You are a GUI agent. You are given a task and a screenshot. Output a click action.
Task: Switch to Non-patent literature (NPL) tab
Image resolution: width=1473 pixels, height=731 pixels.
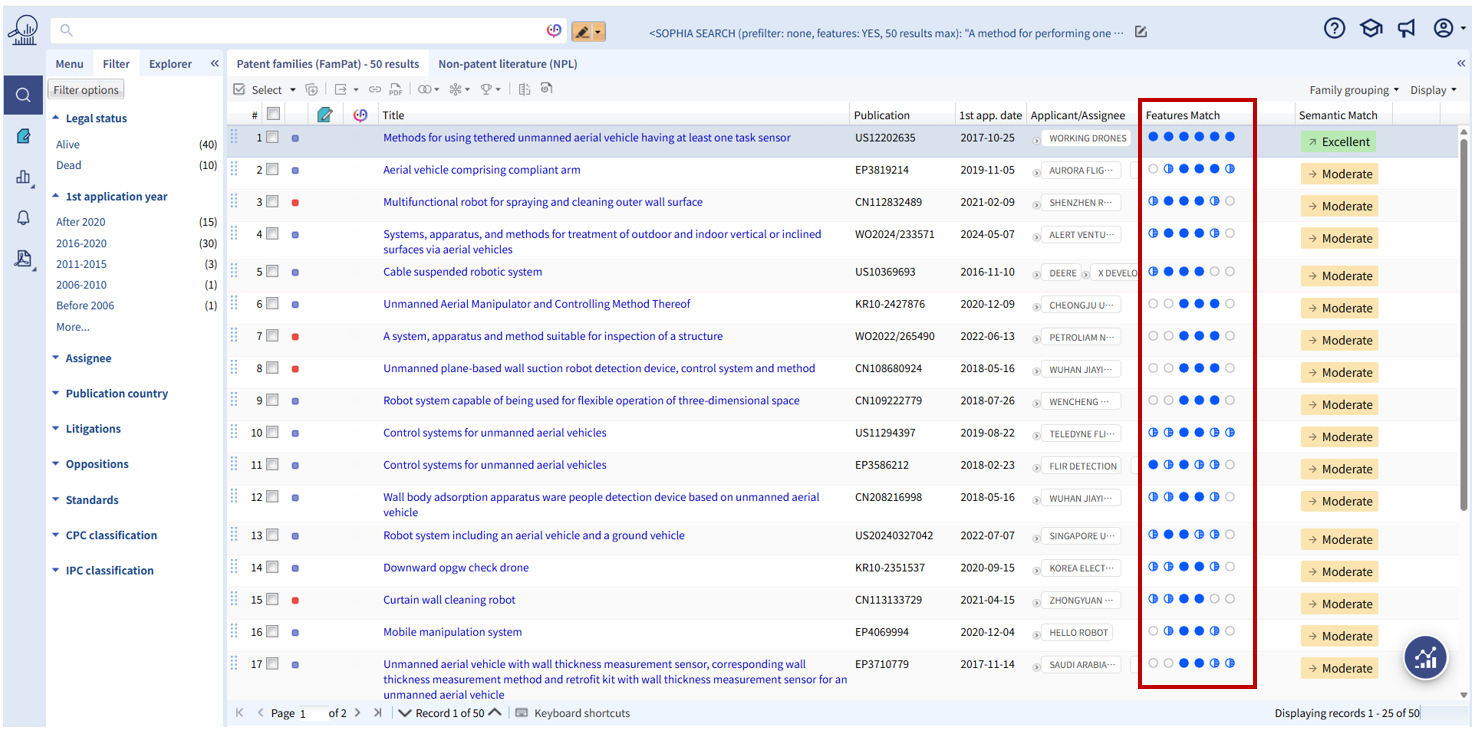507,64
